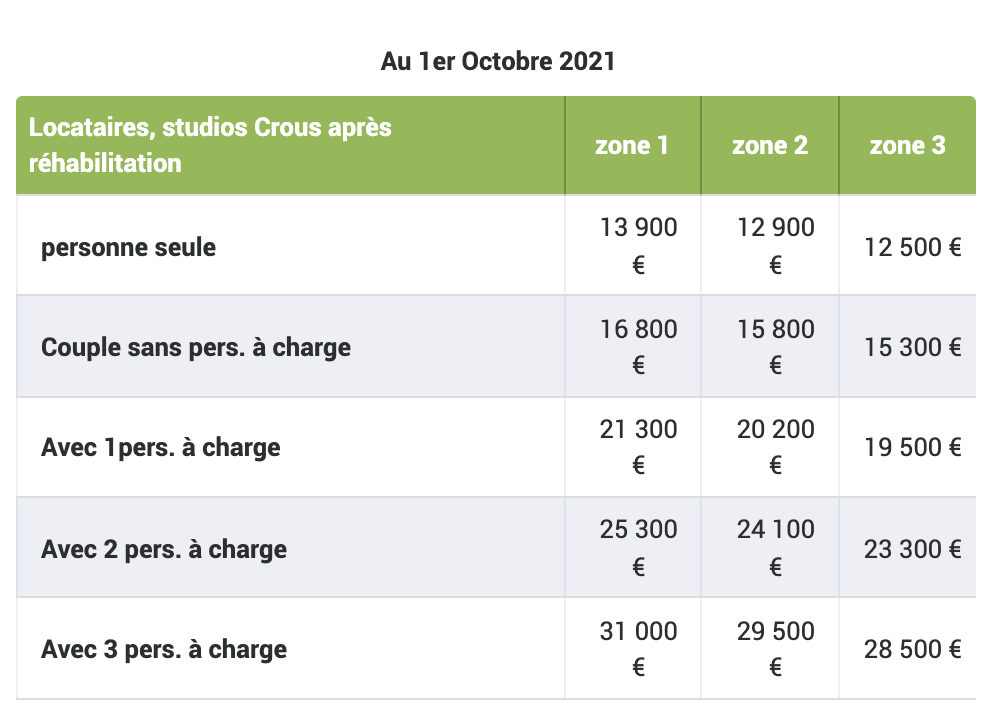Click the 24 100 € cell
This screenshot has width=992, height=724.
point(775,548)
